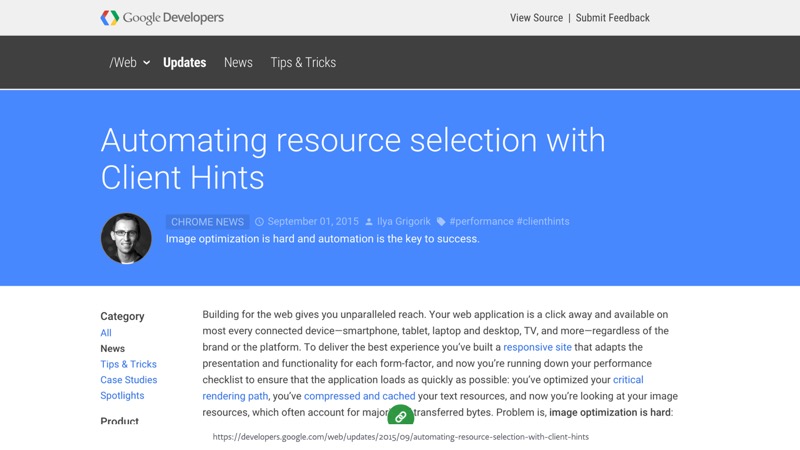
Task: Click the CHROME NEWS badge
Action: tap(207, 222)
